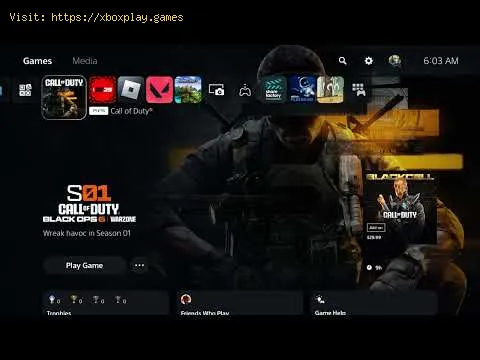
Task: Open the Explore grid icon tile
Action: pyautogui.click(x=25, y=90)
